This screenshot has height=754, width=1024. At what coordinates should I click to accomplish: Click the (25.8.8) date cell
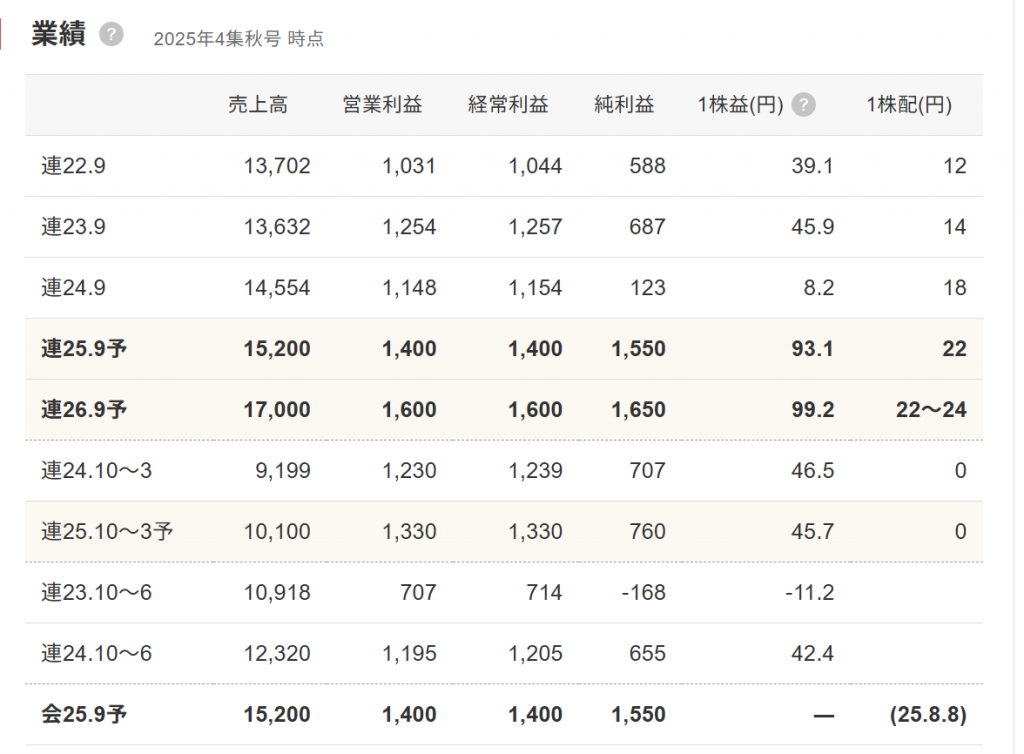coord(927,715)
